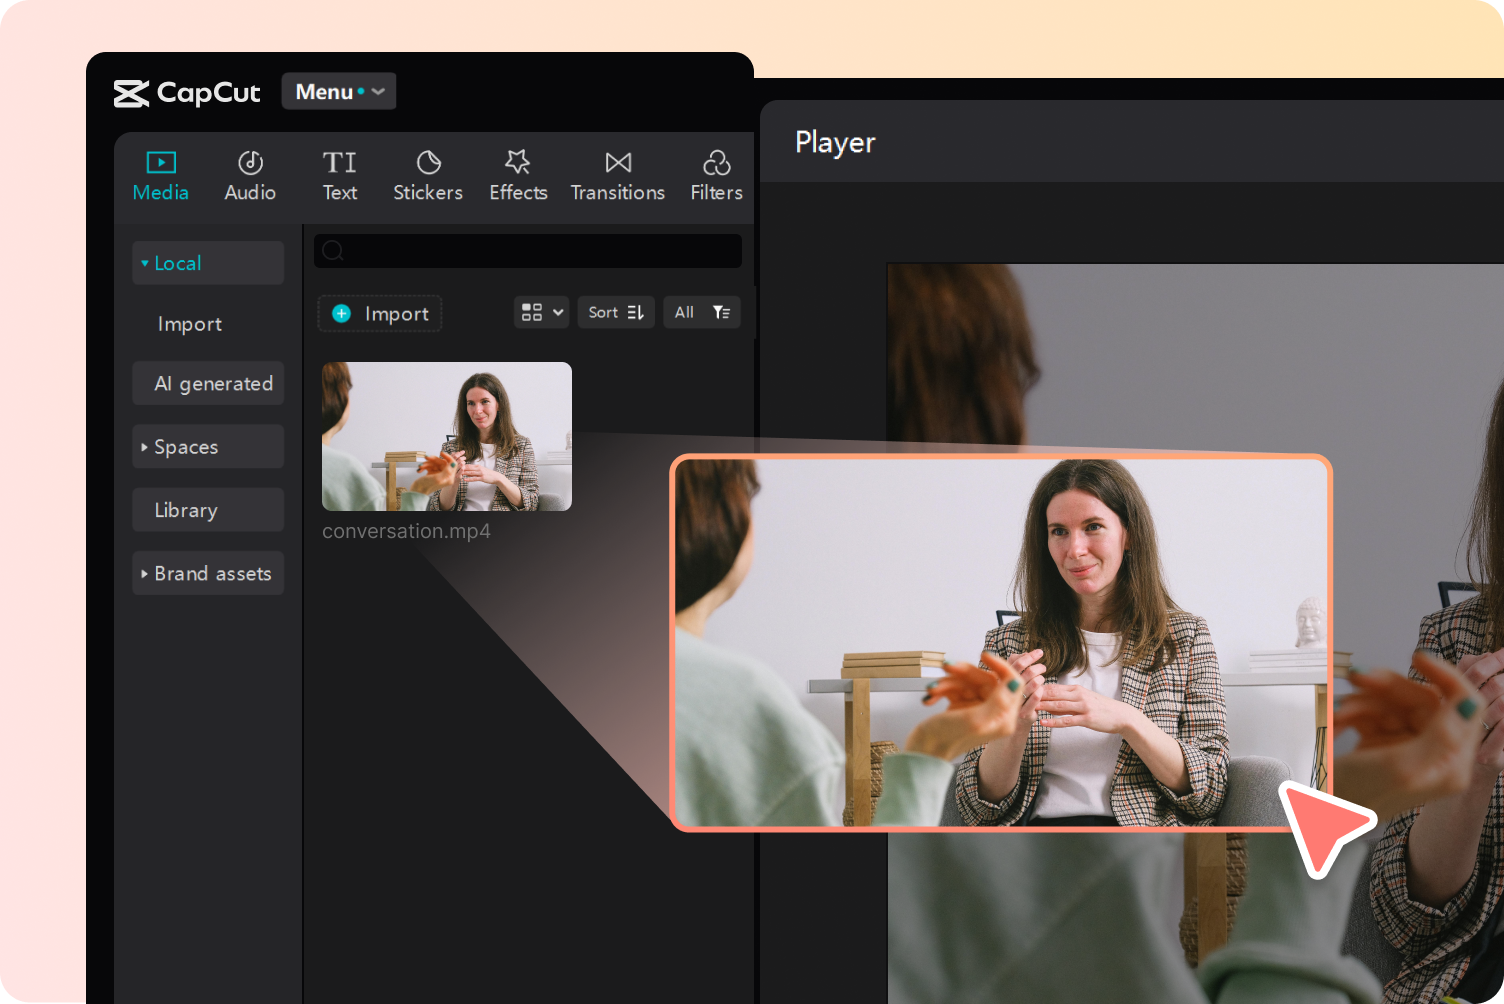Open the Filters panel
1504x1004 pixels.
coord(716,175)
